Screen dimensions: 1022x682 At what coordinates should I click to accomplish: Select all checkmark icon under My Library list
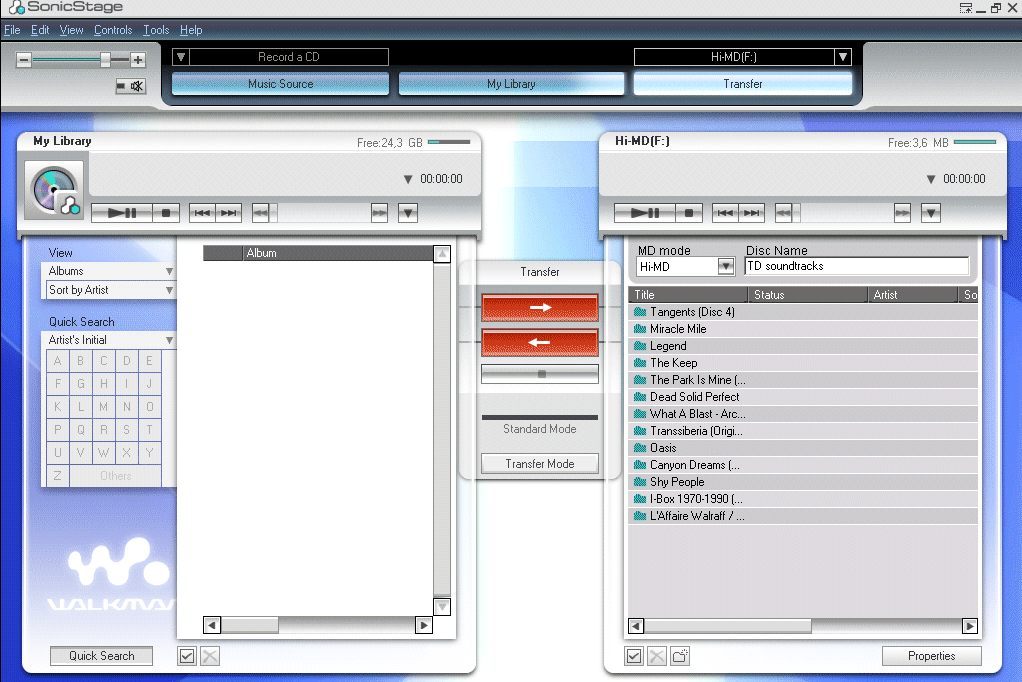point(187,656)
